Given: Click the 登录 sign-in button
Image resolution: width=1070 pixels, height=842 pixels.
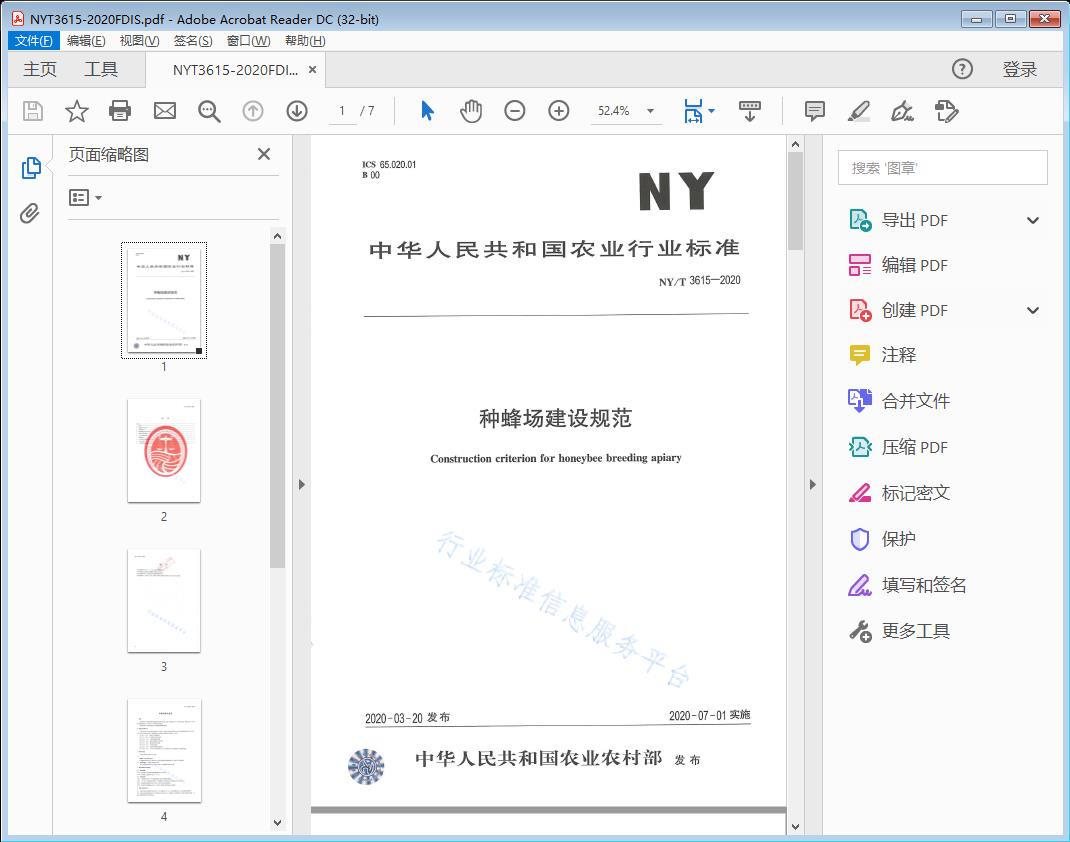Looking at the screenshot, I should click(1019, 69).
